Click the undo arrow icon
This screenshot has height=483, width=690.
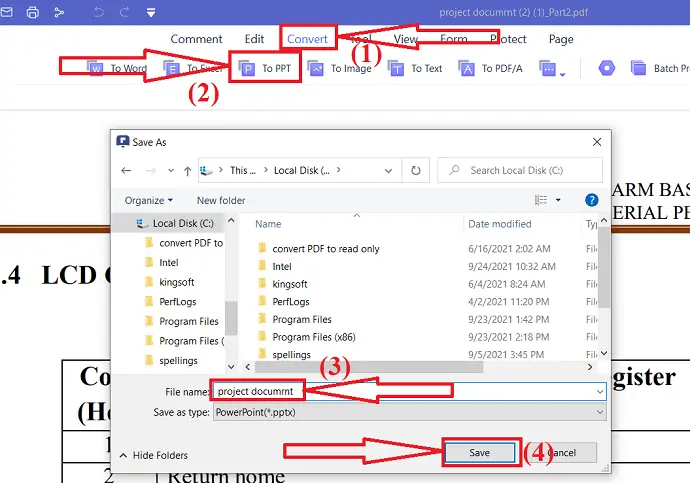point(99,12)
